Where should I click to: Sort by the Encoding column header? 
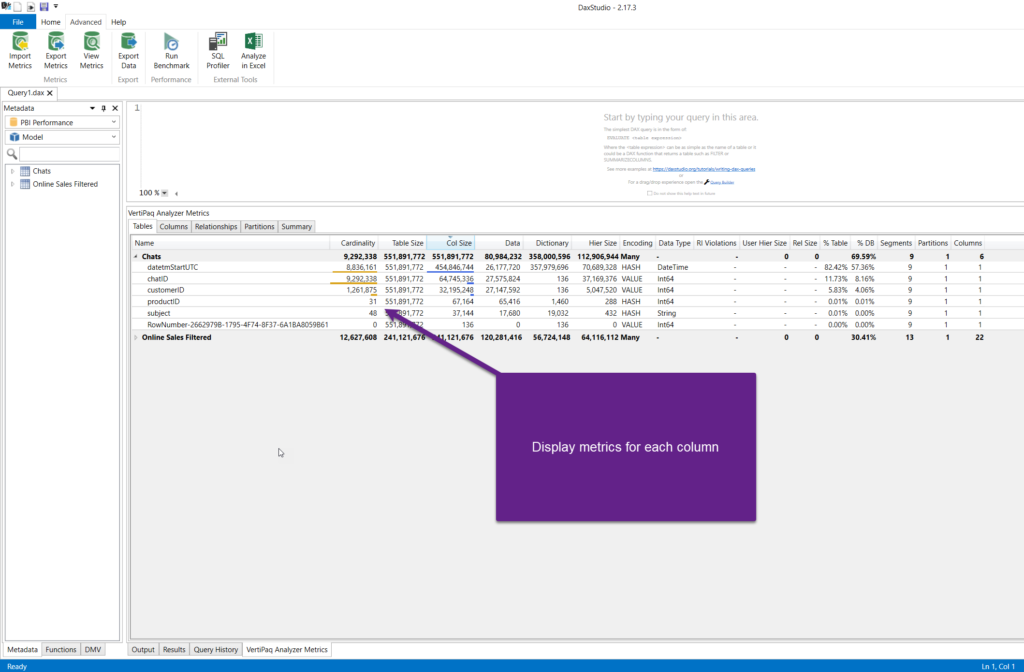(x=637, y=243)
